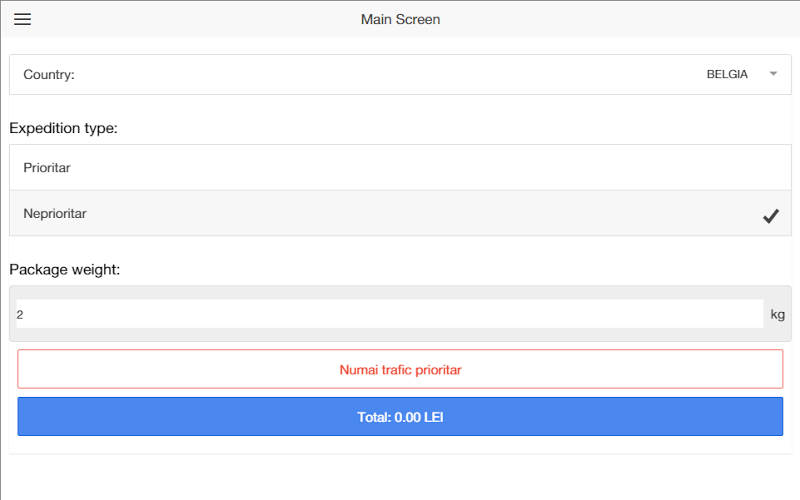Image resolution: width=800 pixels, height=500 pixels.
Task: Open the hamburger menu
Action: pos(22,19)
